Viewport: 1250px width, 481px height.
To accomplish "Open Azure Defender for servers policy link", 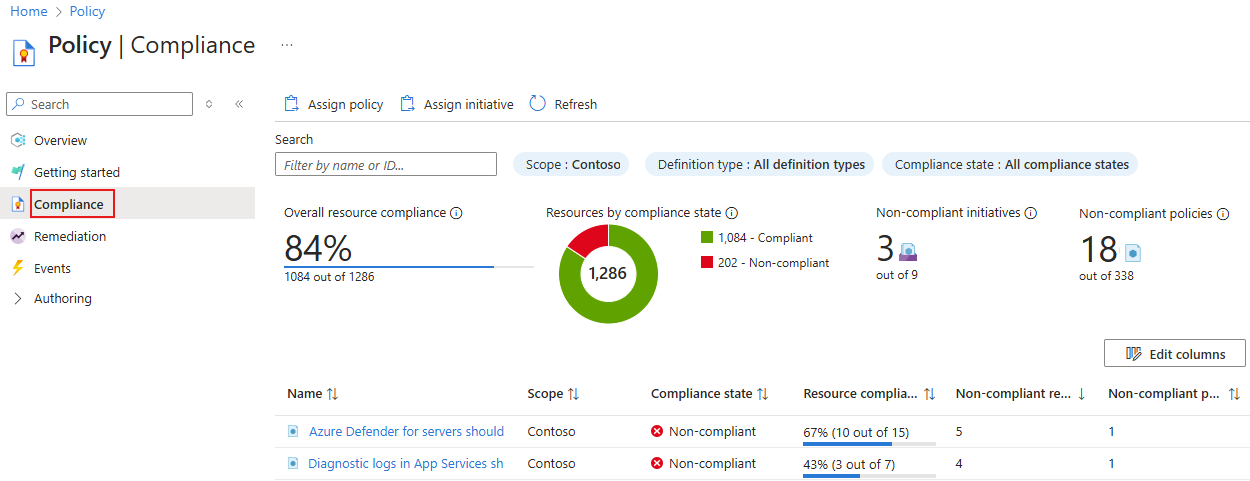I will [406, 432].
